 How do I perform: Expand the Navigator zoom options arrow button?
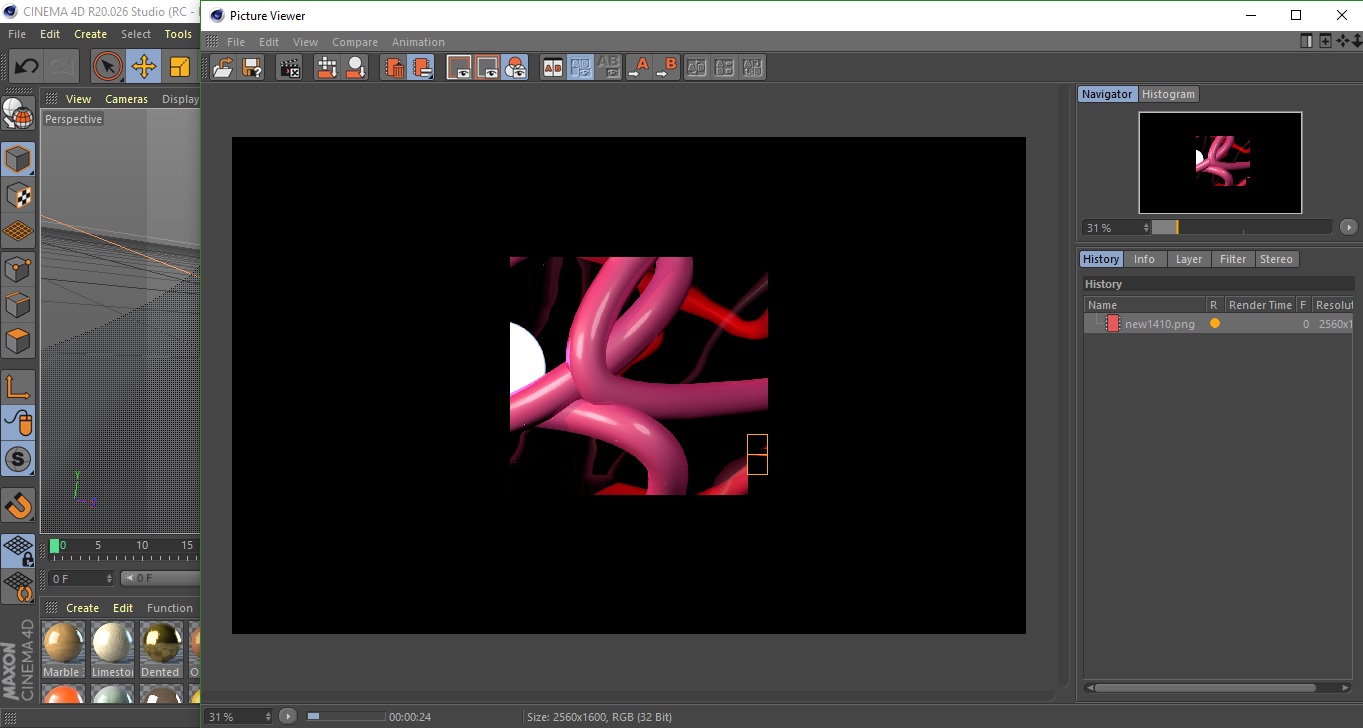[x=1348, y=228]
